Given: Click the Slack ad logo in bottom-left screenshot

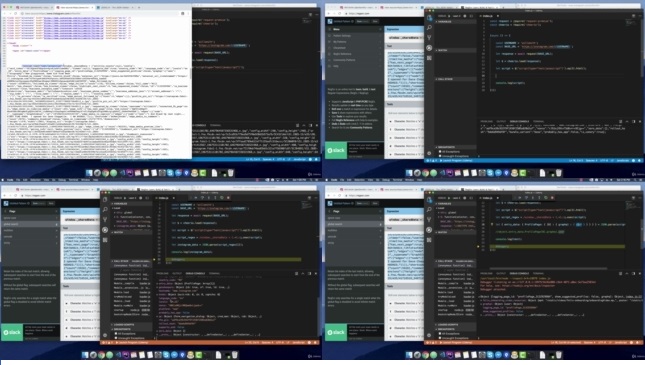Looking at the screenshot, I should 12,332.
